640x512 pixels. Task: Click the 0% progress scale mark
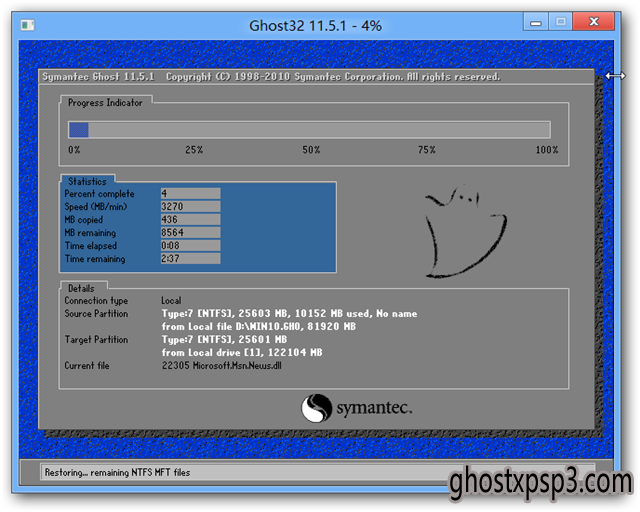click(74, 150)
